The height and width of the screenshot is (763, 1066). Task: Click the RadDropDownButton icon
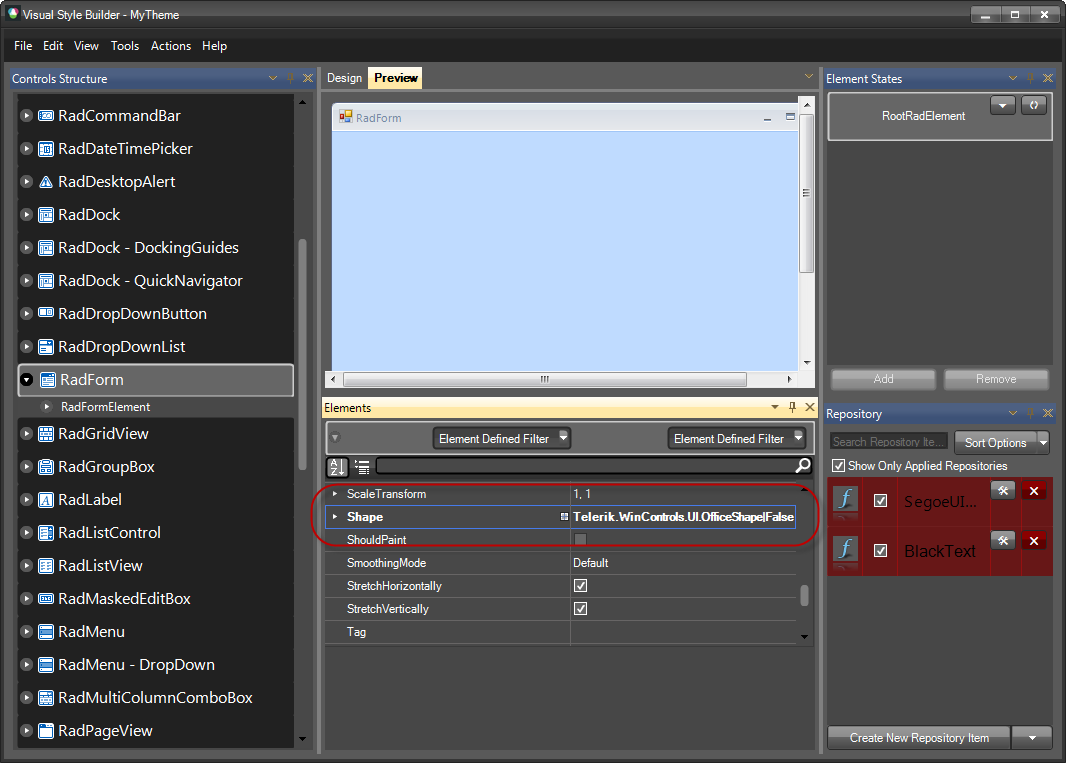click(x=46, y=313)
